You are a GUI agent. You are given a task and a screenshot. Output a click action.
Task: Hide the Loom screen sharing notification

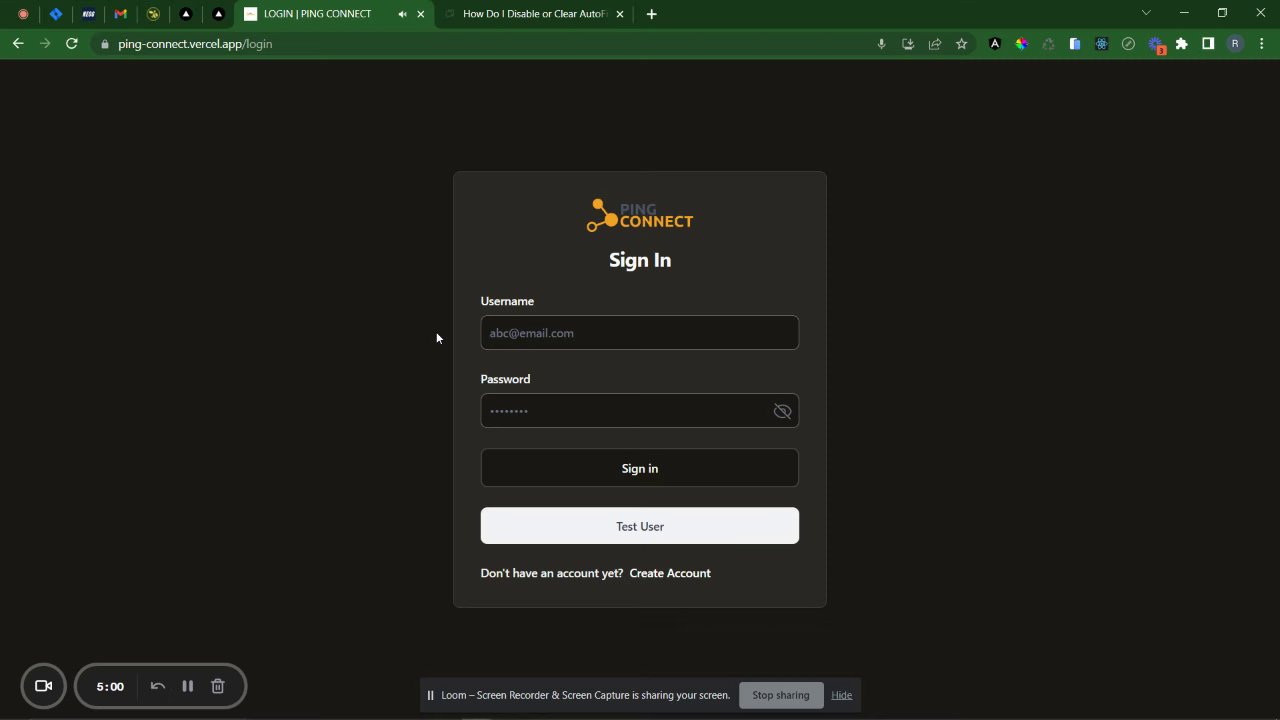(x=841, y=695)
